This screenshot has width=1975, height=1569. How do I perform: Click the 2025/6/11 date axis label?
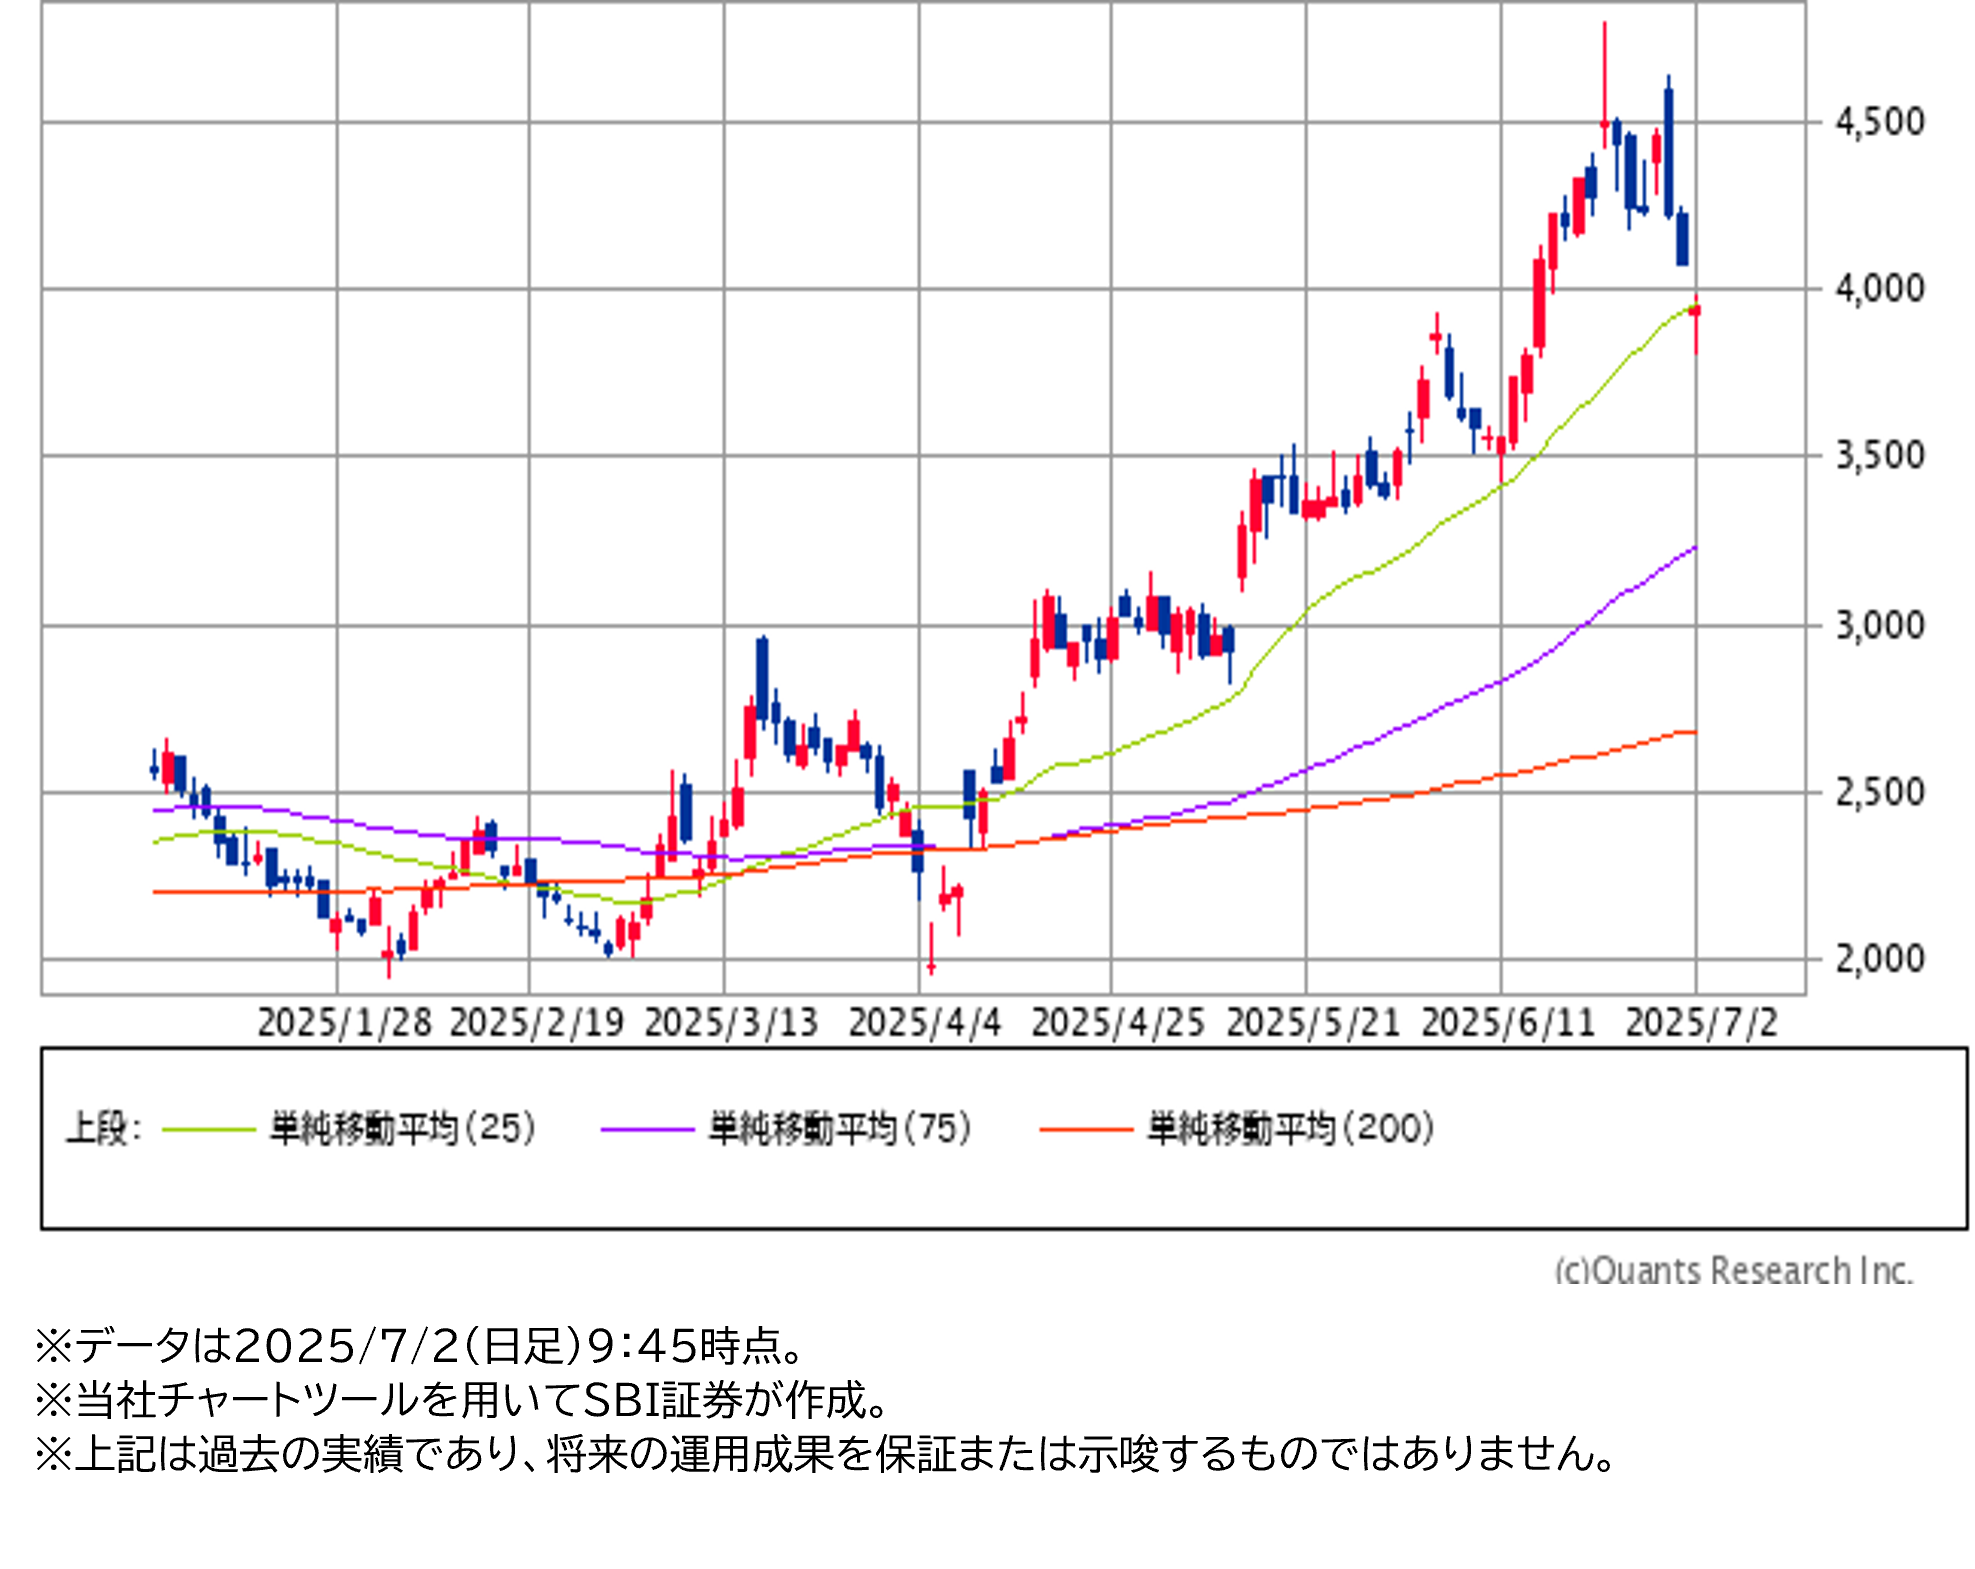point(1507,1023)
